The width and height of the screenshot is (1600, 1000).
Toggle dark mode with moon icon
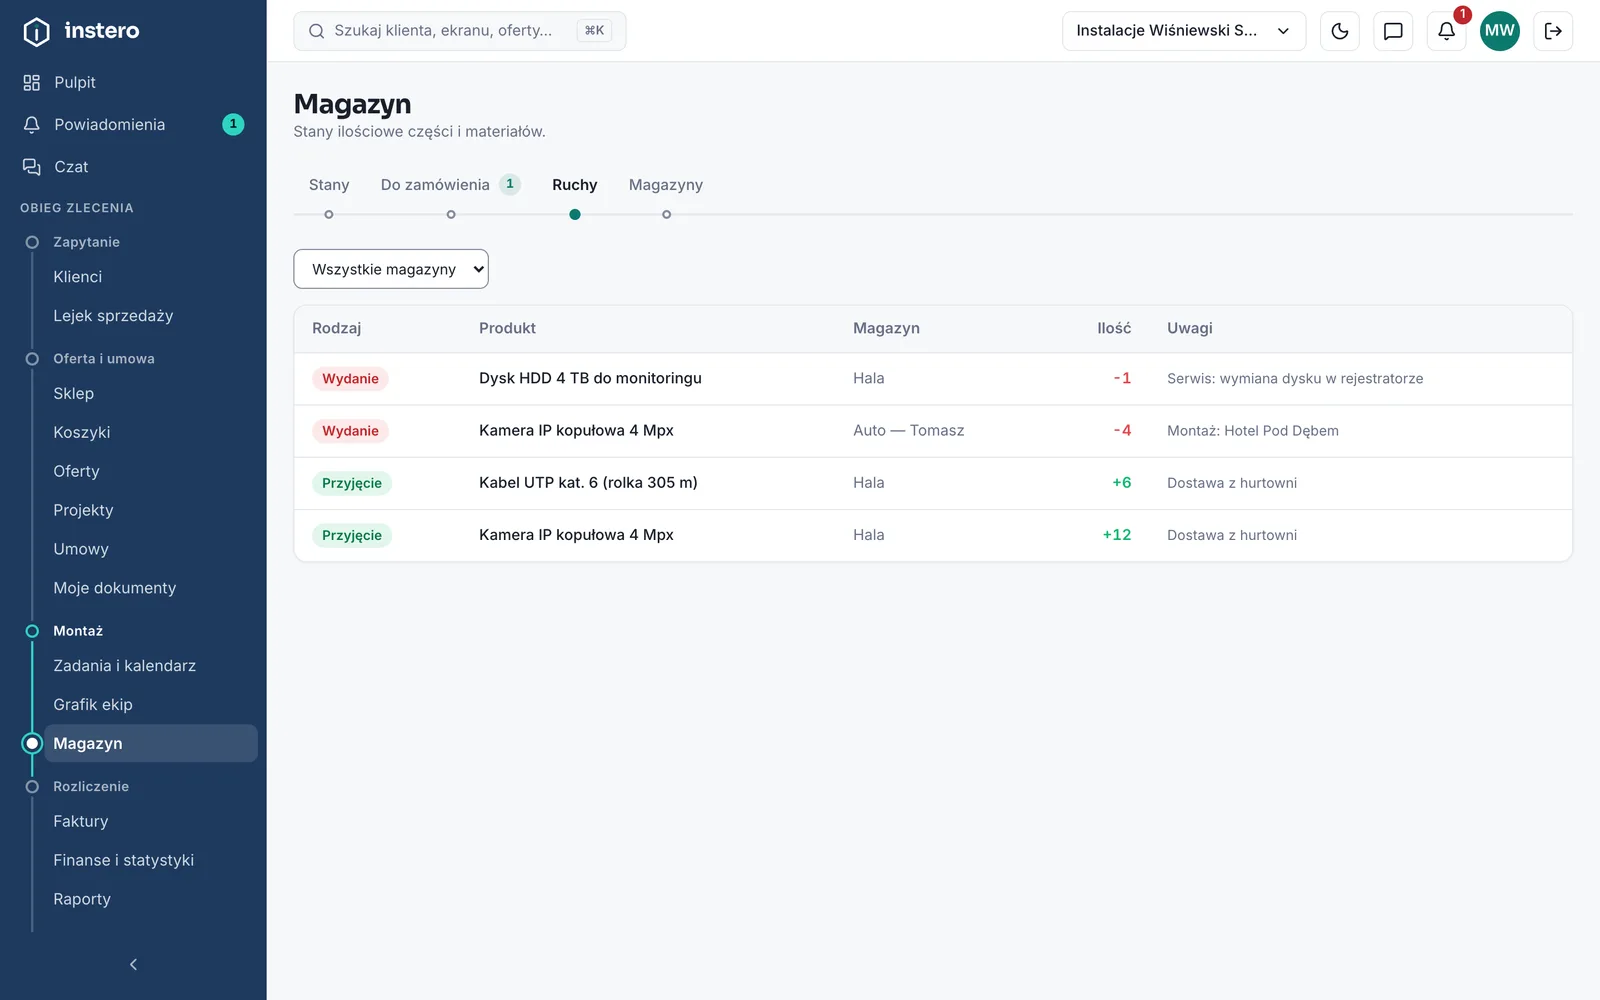click(1340, 31)
